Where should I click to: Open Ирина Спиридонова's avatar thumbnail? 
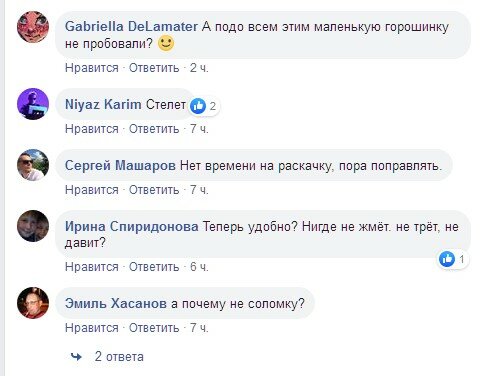[x=33, y=226]
